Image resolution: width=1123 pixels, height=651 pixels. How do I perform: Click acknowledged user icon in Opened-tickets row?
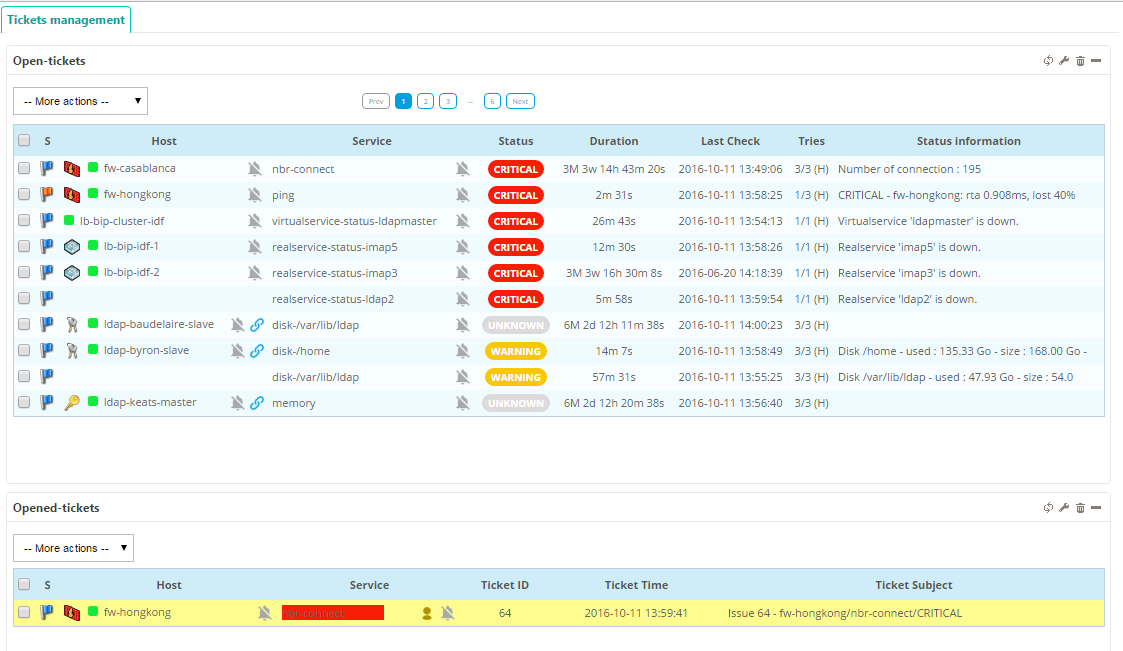click(427, 613)
